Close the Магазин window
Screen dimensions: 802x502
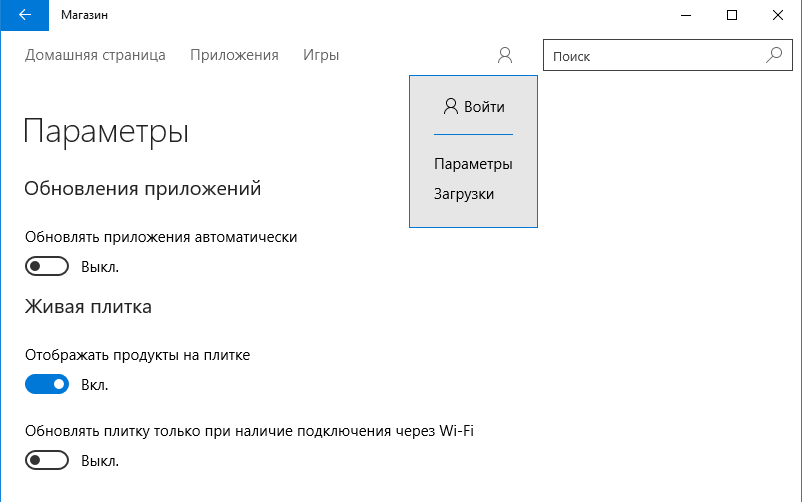click(778, 15)
